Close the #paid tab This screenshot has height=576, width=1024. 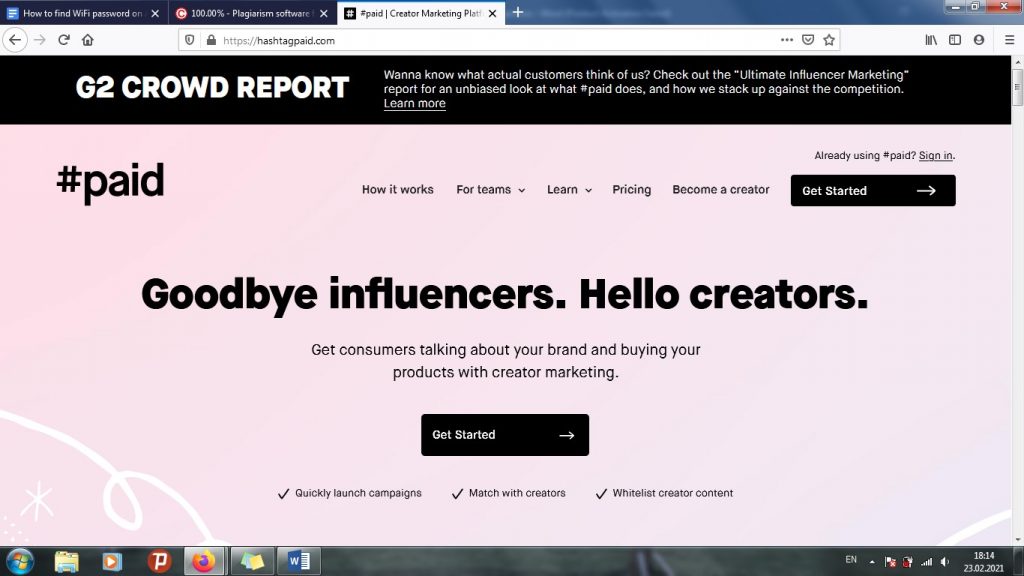(x=492, y=13)
